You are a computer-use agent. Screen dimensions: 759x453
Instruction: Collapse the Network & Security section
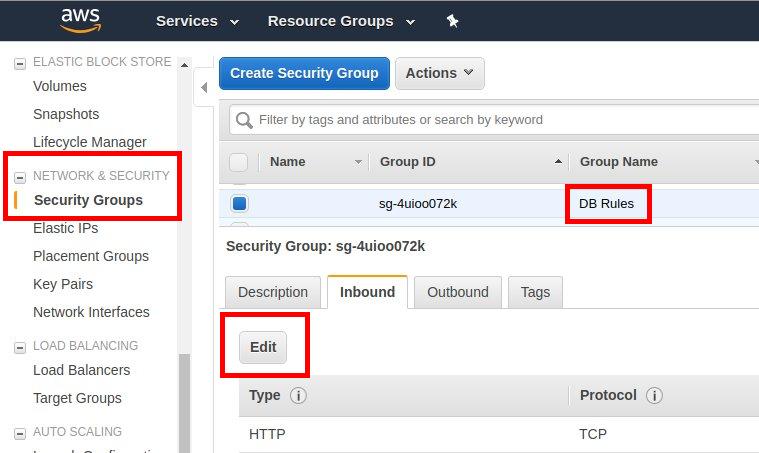[20, 177]
